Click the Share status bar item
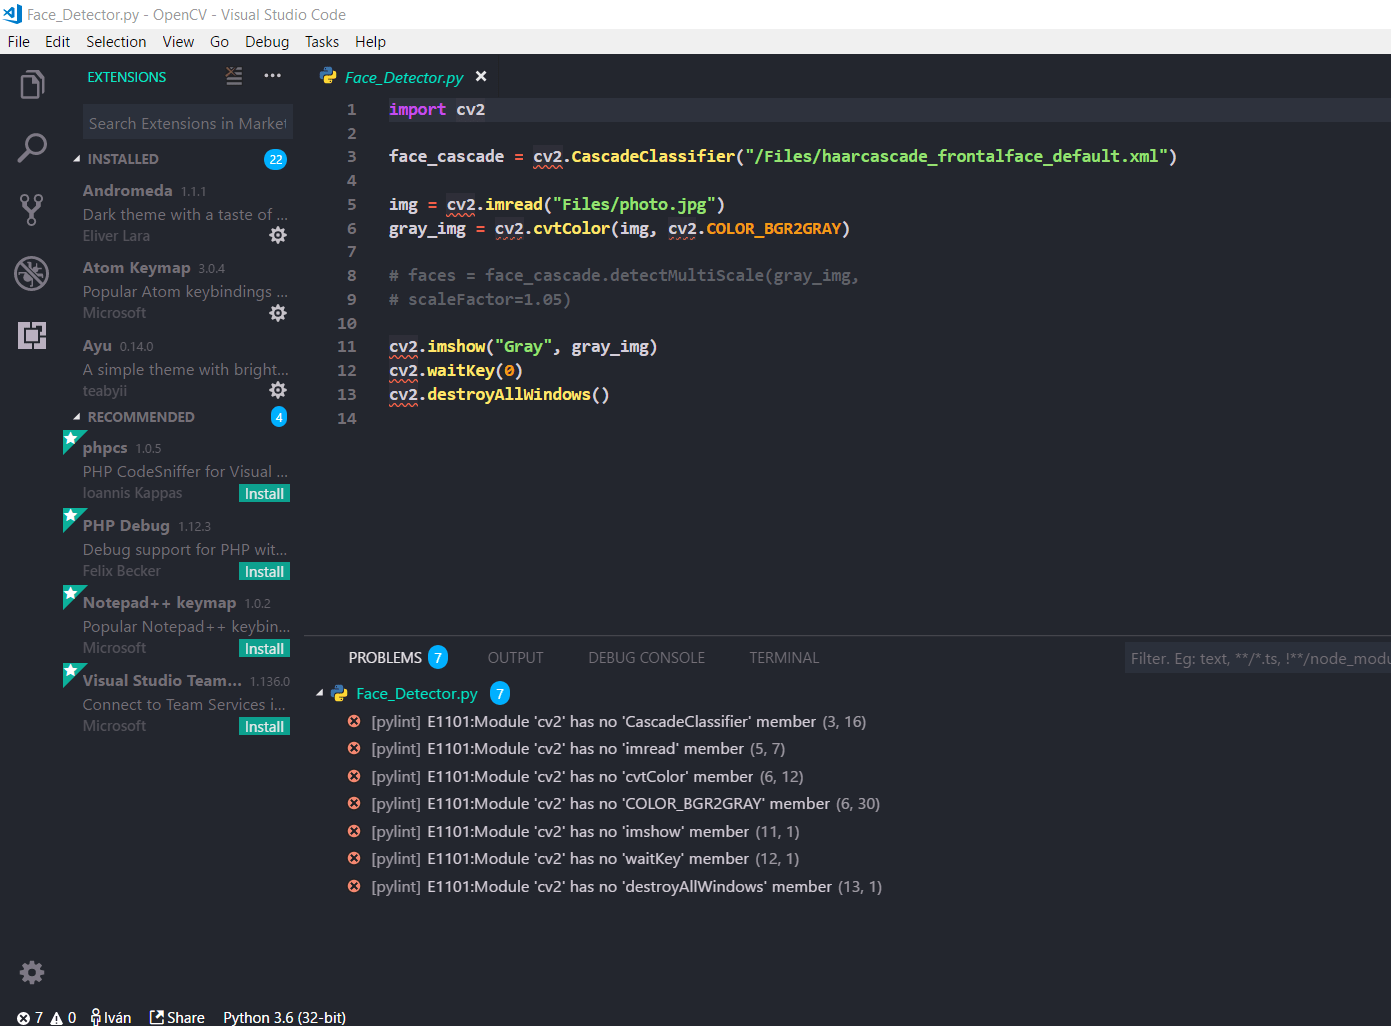 tap(177, 1017)
